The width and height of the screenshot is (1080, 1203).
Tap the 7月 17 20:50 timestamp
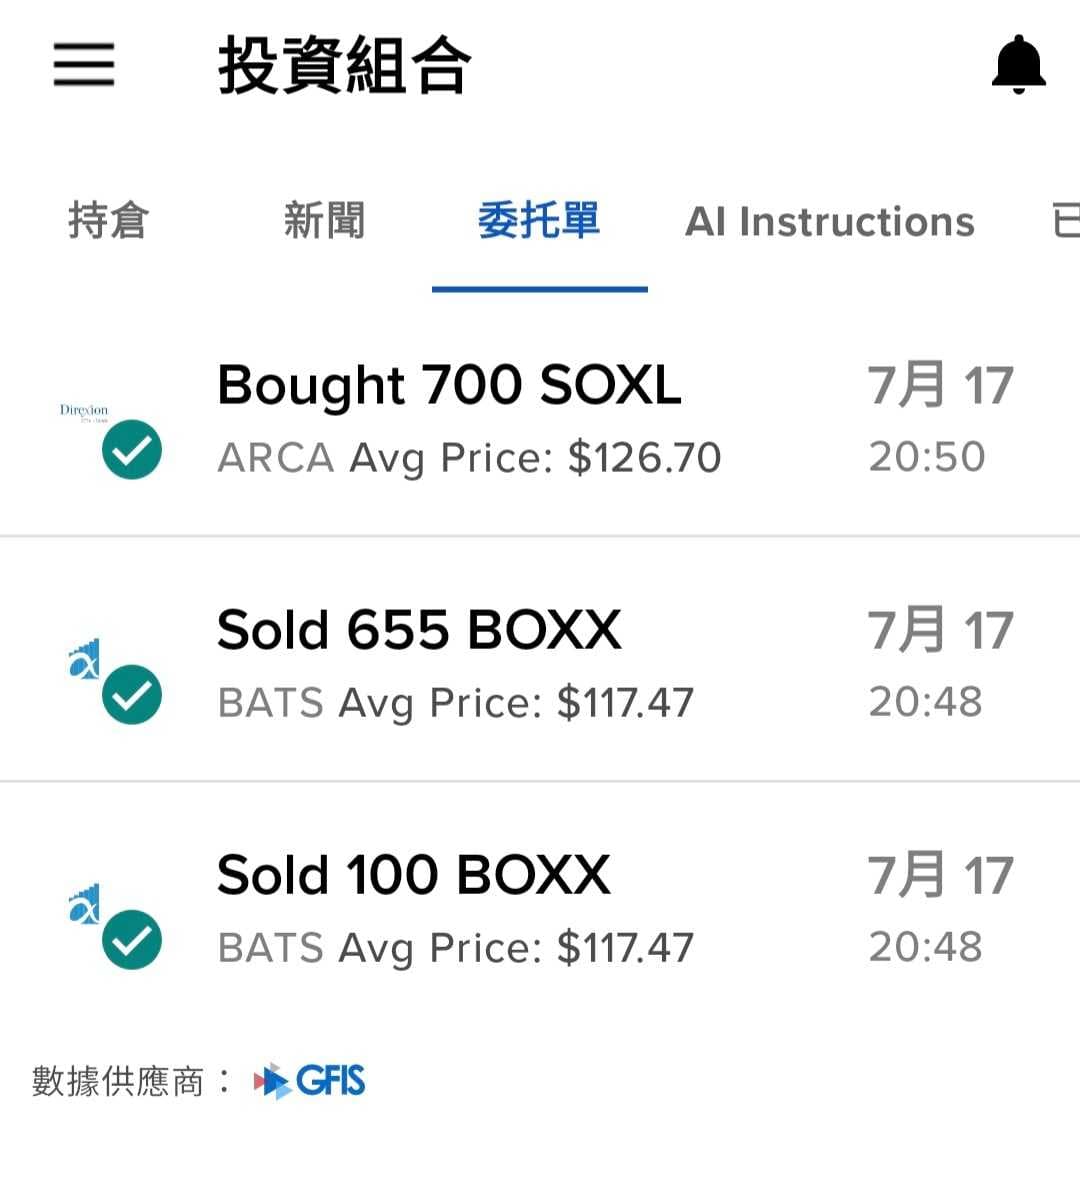(940, 419)
